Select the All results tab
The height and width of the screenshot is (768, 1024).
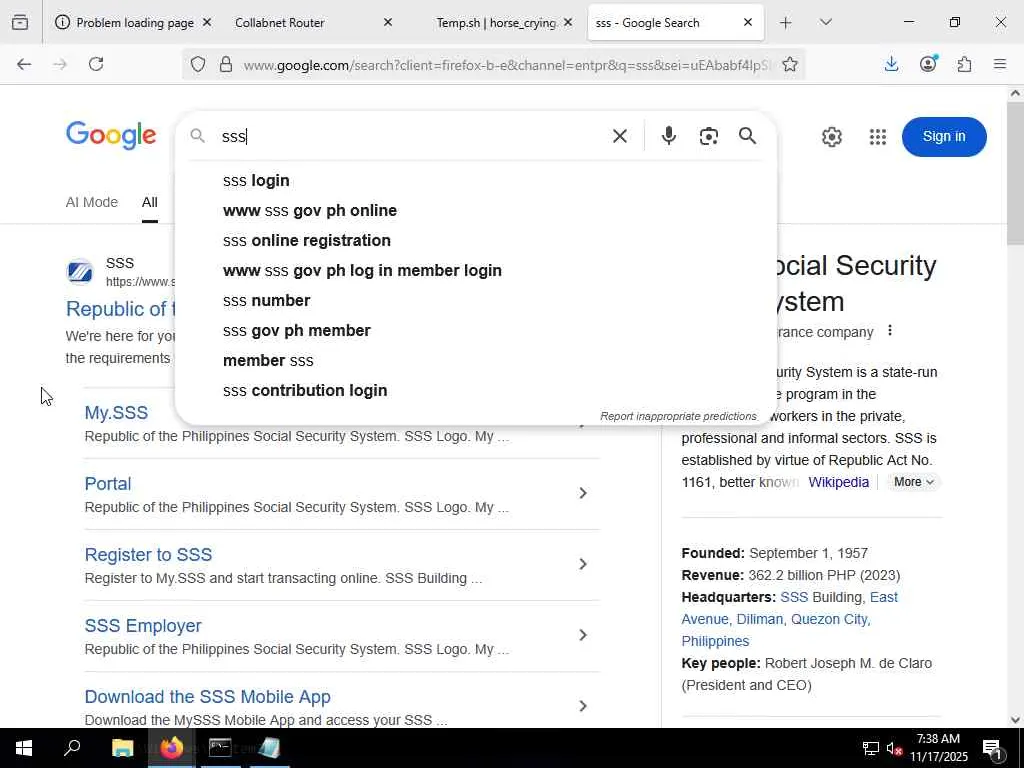pyautogui.click(x=150, y=202)
